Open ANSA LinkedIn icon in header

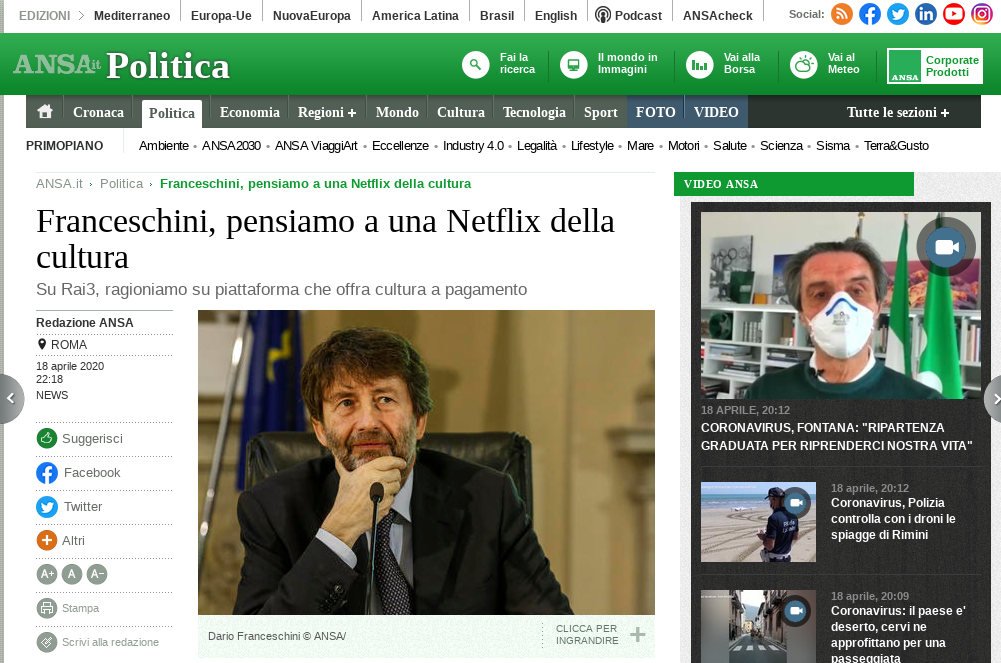coord(926,14)
